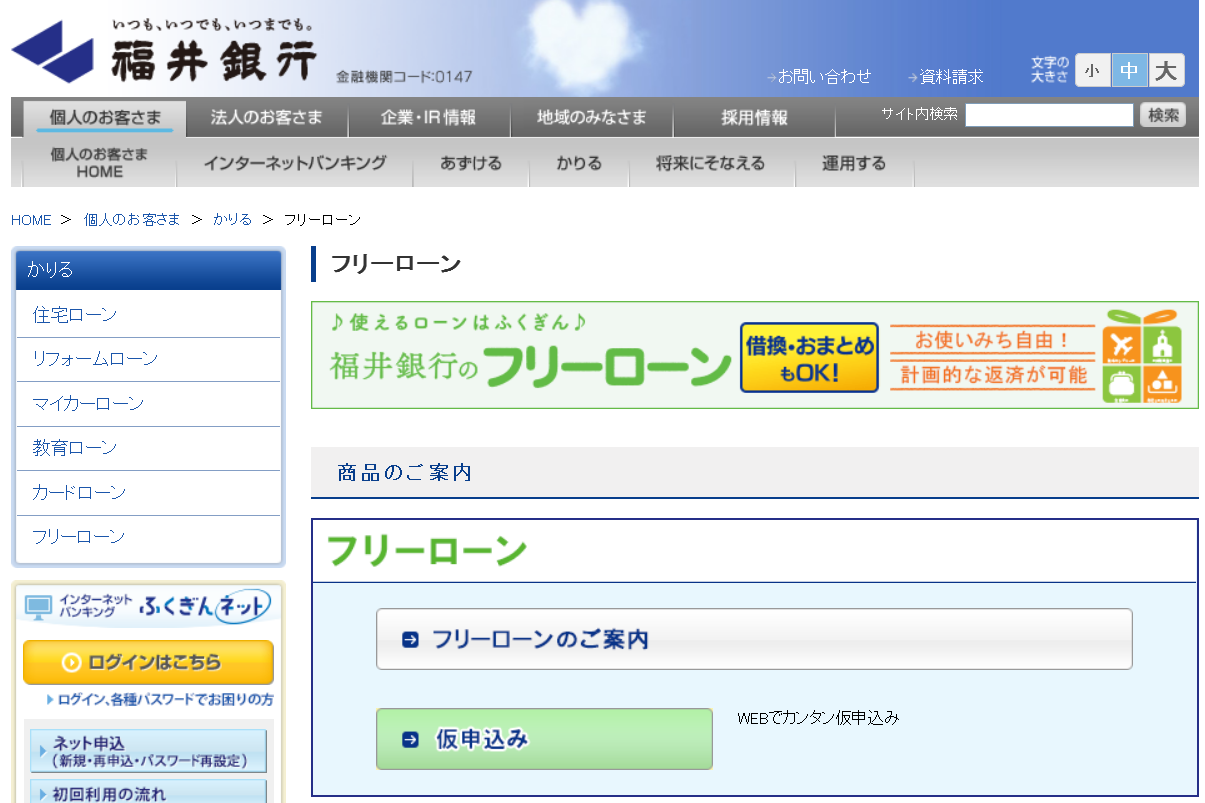This screenshot has height=803, width=1205.
Task: Click the 借換・おまとめもOK! badge
Action: click(809, 358)
